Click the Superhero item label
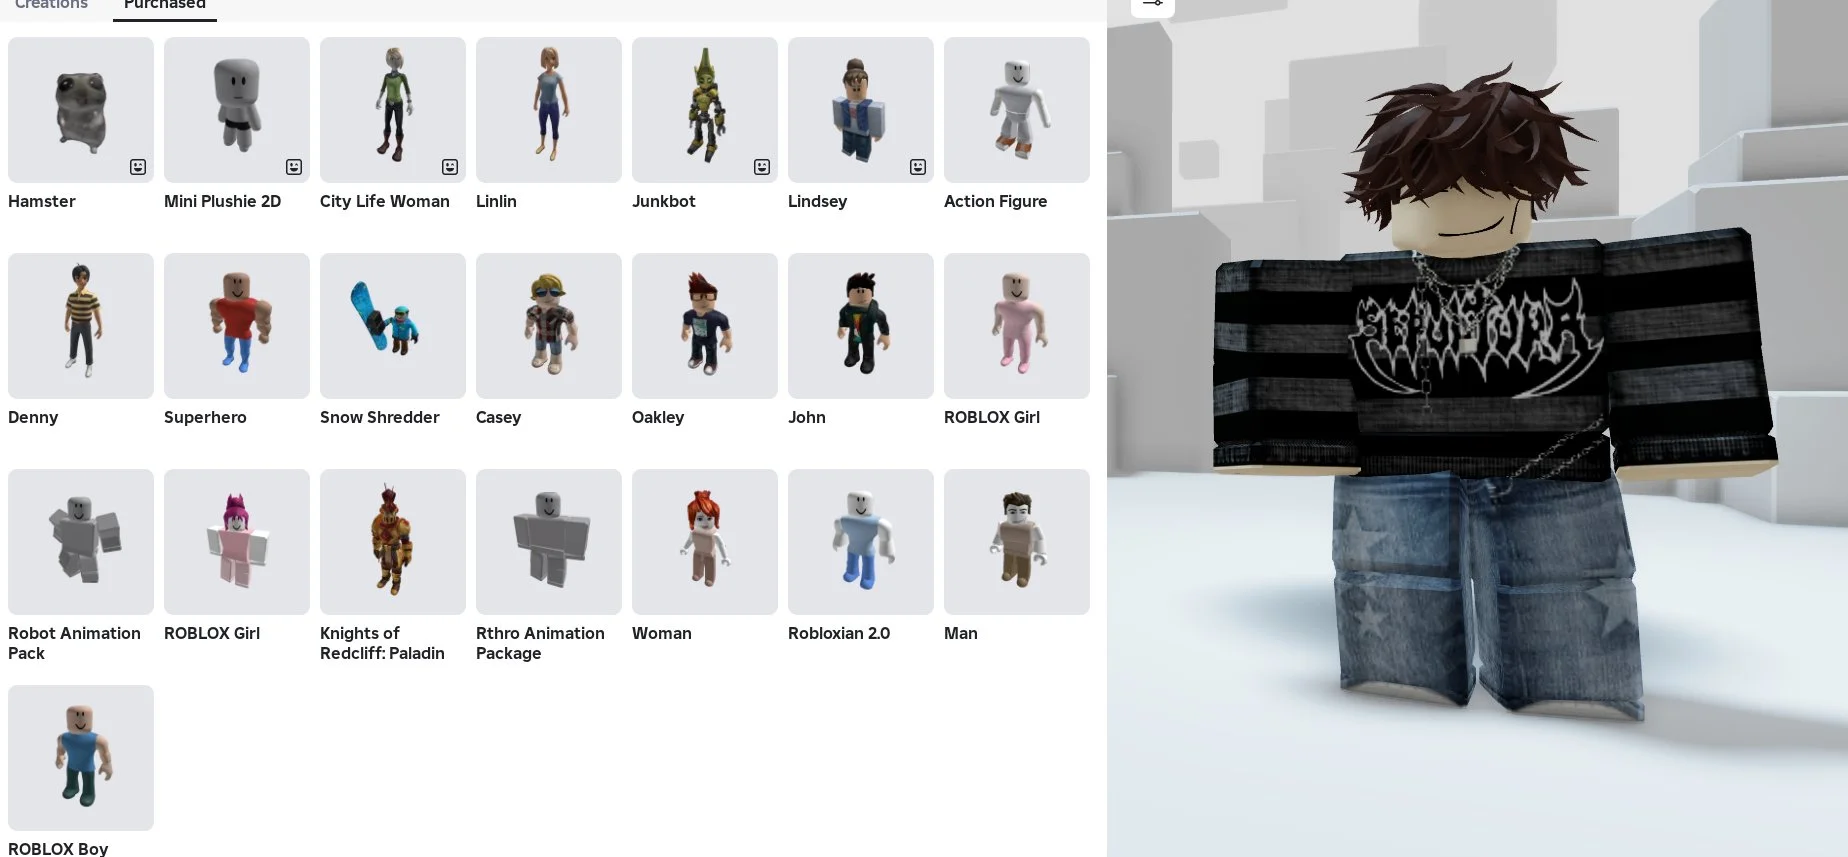1848x857 pixels. [205, 417]
